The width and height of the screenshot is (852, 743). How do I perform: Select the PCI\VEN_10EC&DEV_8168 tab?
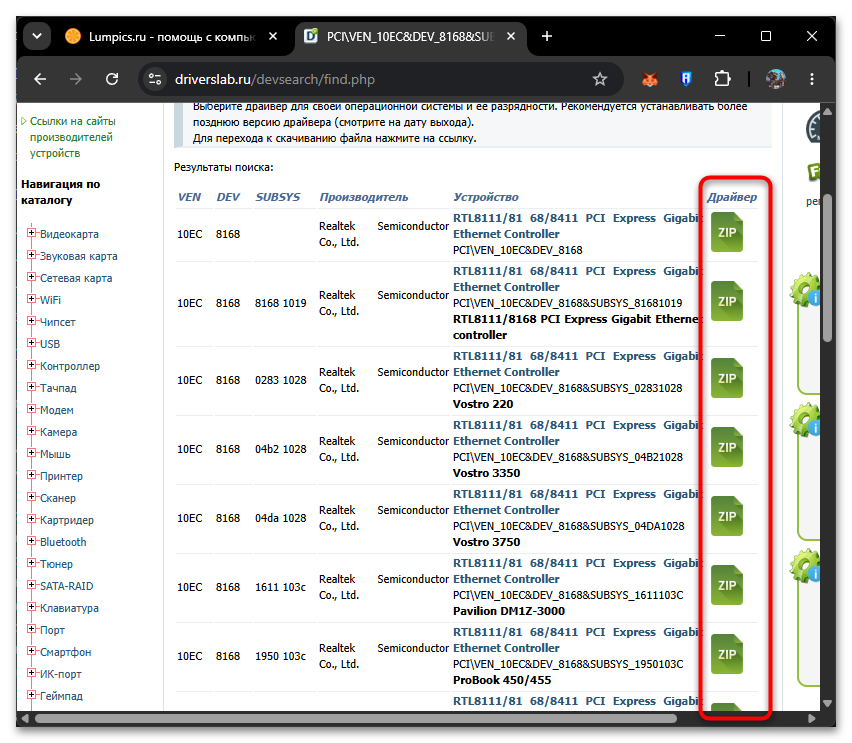coord(410,36)
